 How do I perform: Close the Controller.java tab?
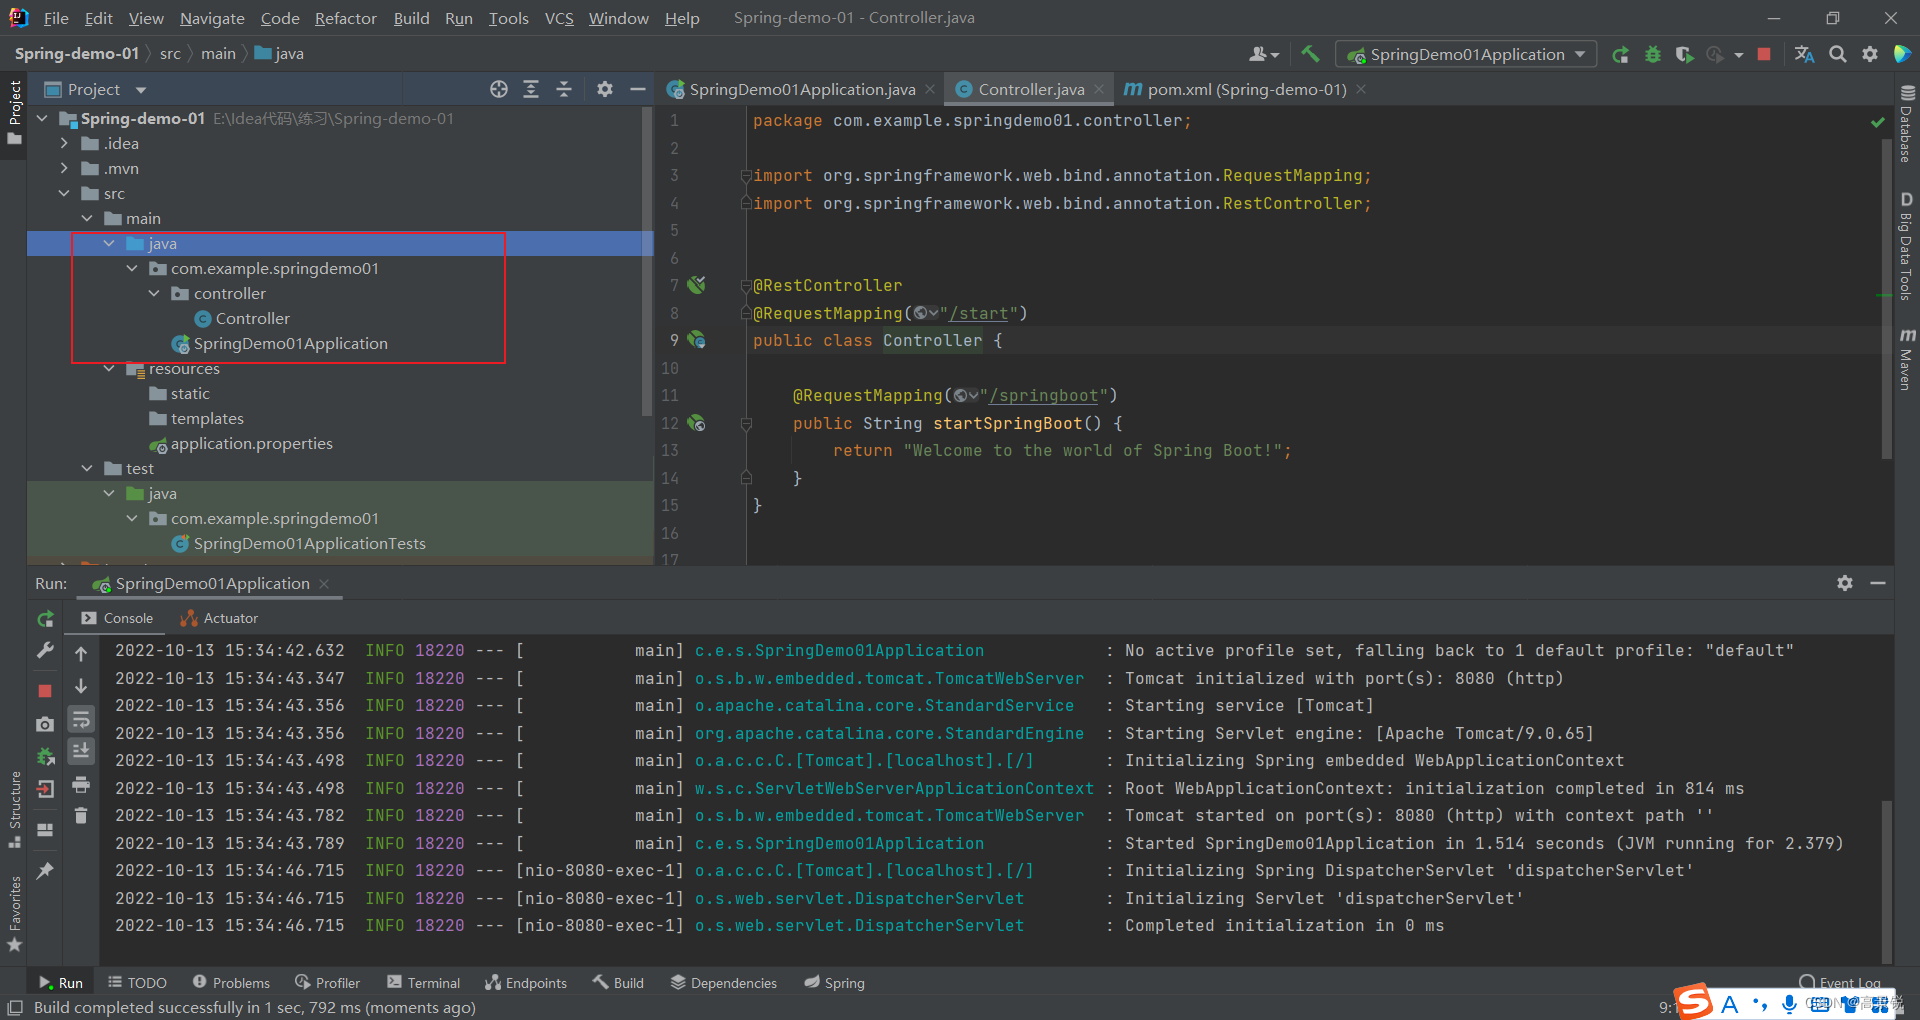(x=1099, y=89)
